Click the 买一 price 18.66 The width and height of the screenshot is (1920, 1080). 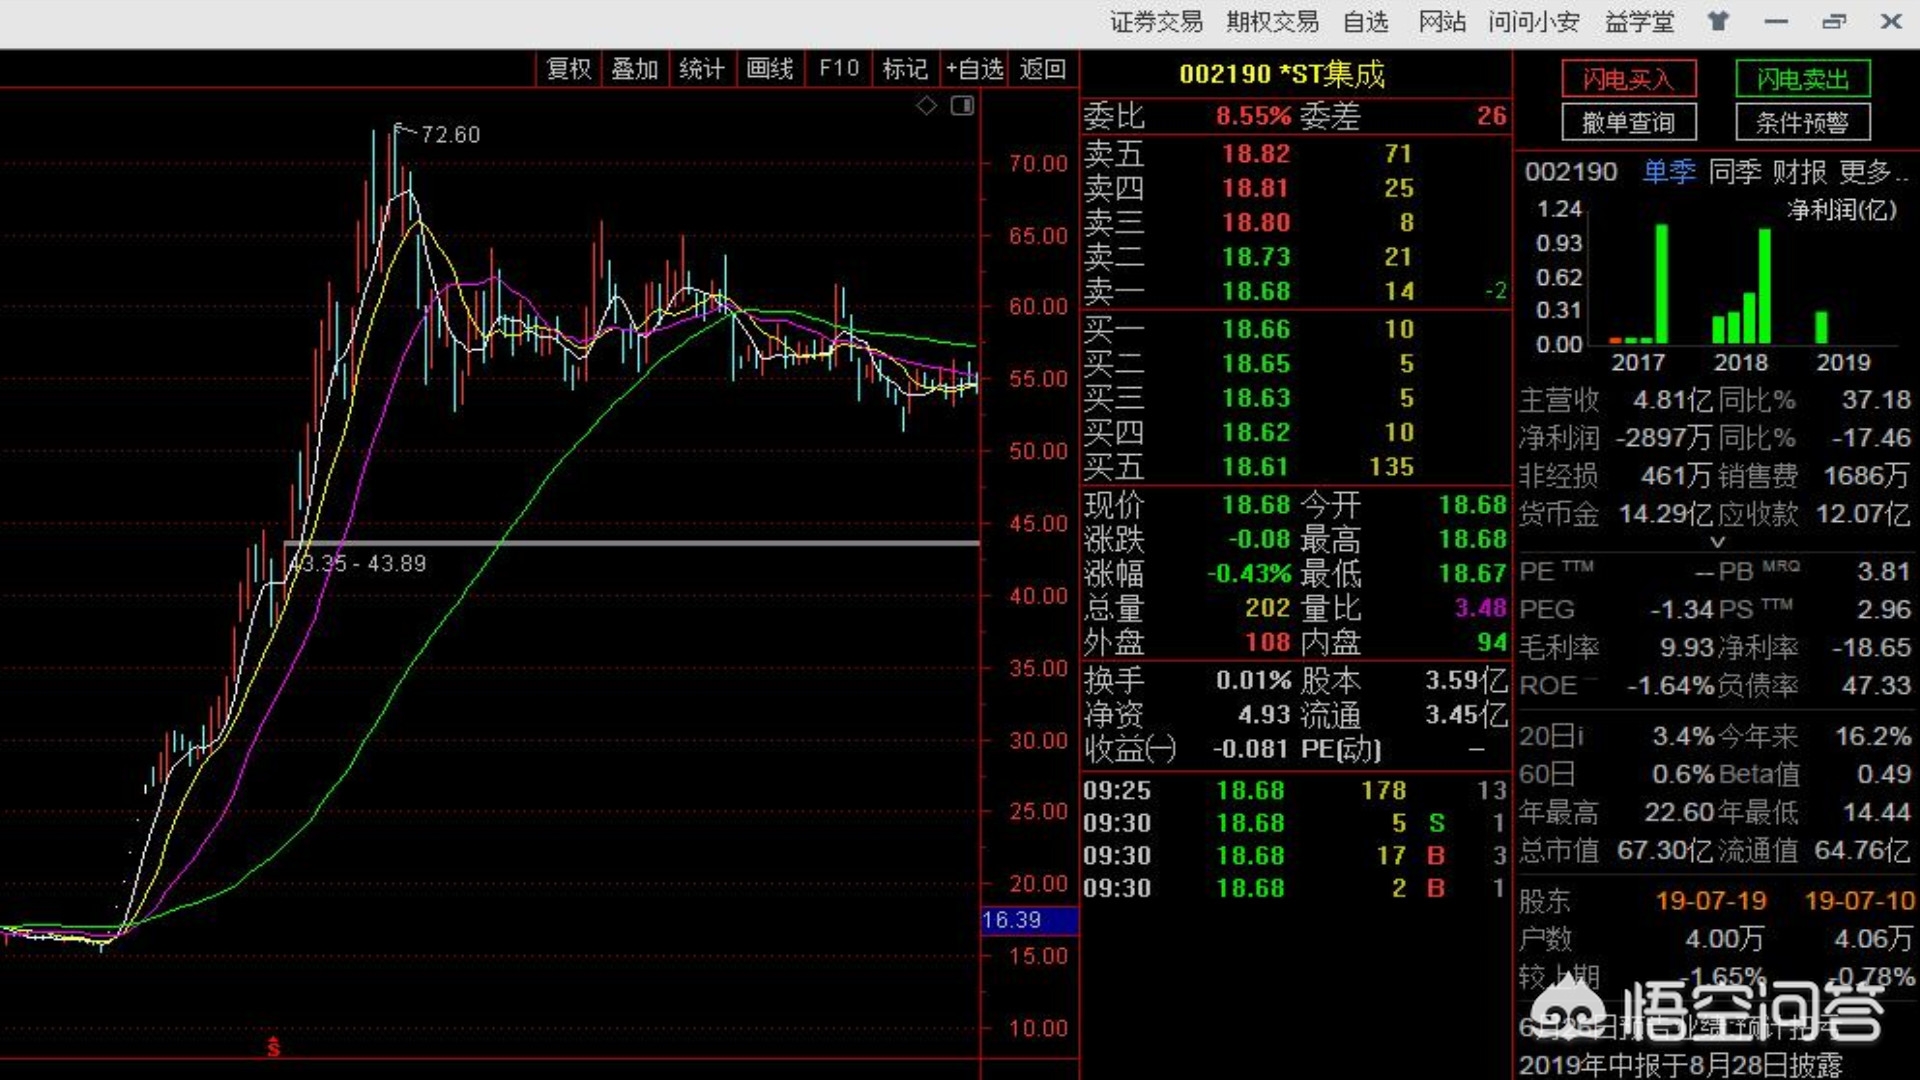click(x=1255, y=330)
